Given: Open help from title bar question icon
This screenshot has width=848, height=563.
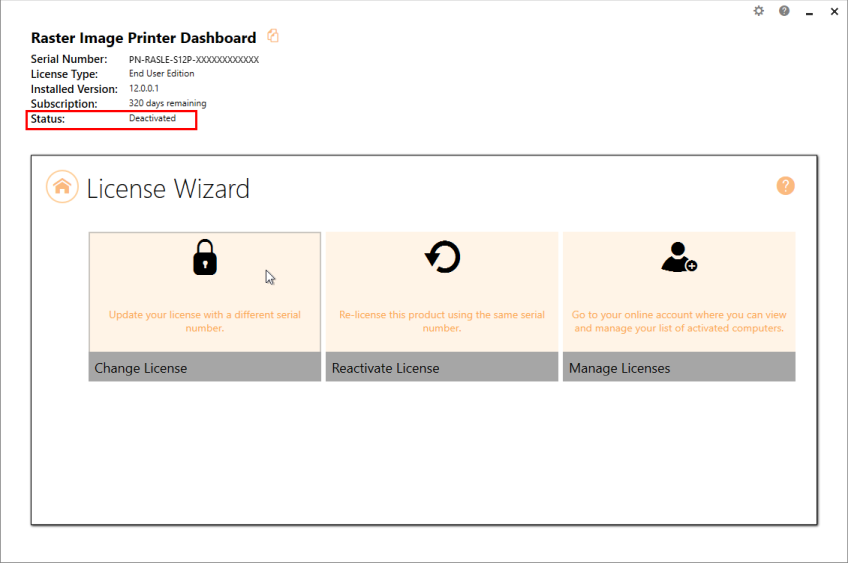Looking at the screenshot, I should [x=784, y=11].
